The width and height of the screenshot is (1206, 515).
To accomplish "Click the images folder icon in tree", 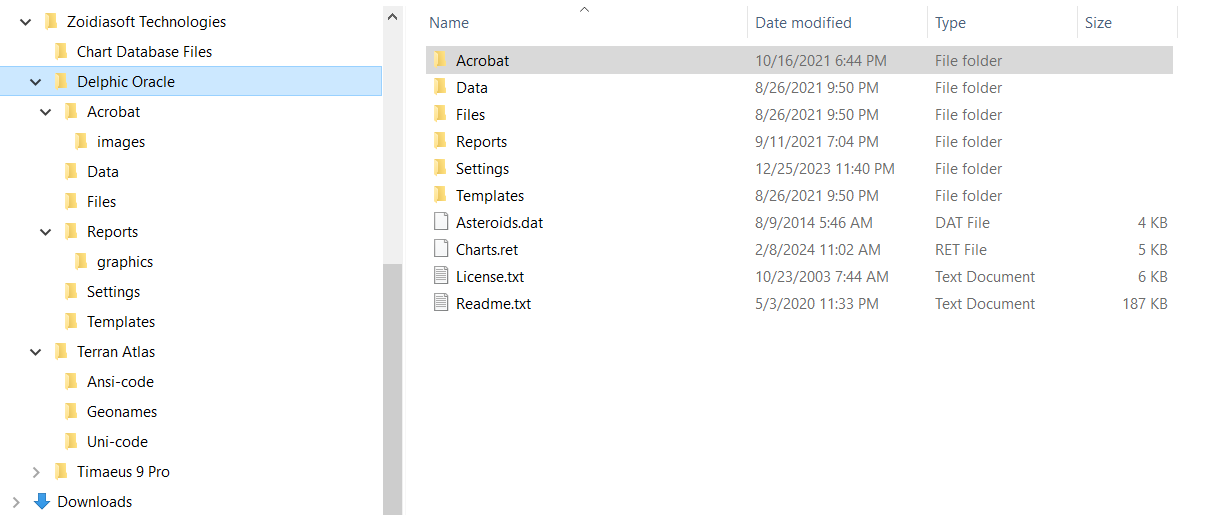I will pos(81,141).
